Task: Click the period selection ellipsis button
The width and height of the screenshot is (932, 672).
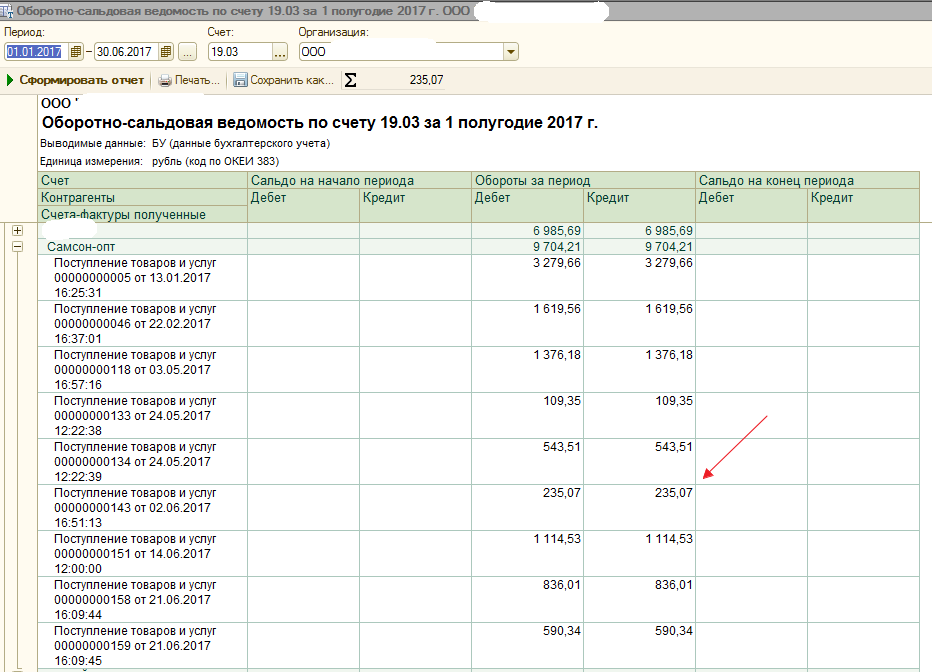Action: [187, 52]
